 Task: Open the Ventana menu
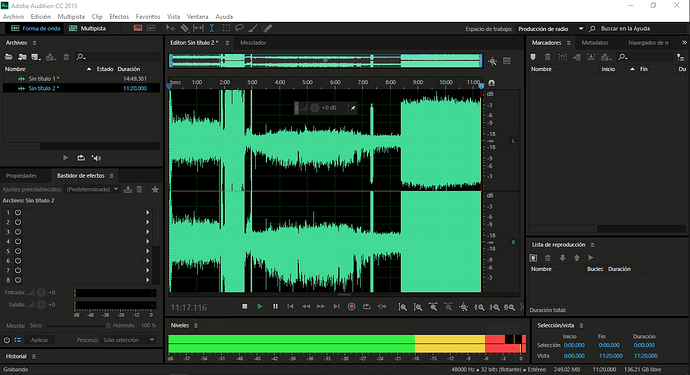click(x=198, y=16)
